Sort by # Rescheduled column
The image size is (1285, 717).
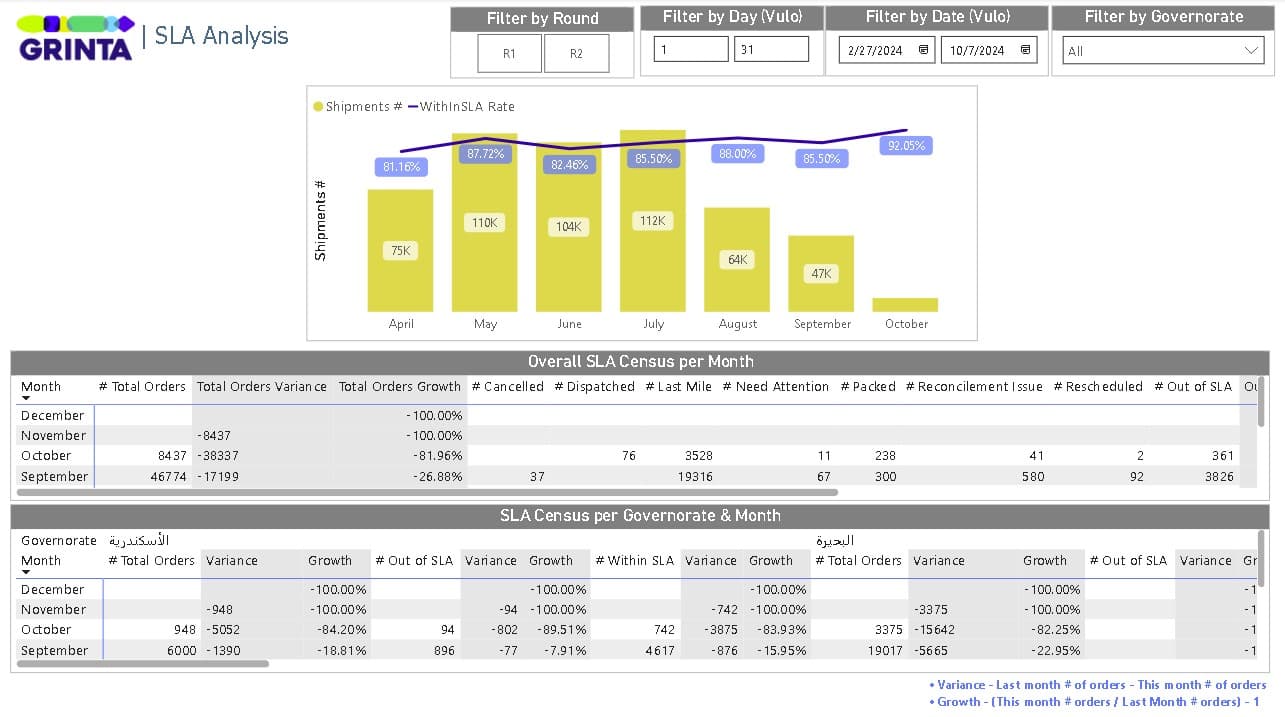coord(1098,386)
